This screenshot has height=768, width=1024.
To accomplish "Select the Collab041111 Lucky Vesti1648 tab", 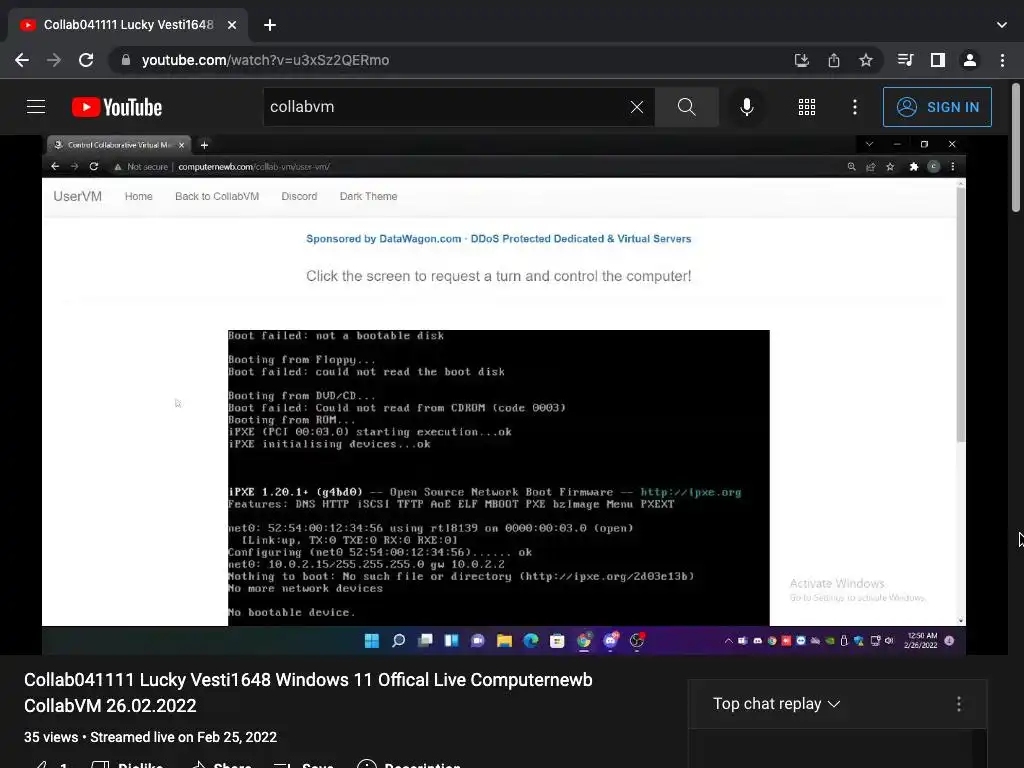I will pyautogui.click(x=128, y=25).
